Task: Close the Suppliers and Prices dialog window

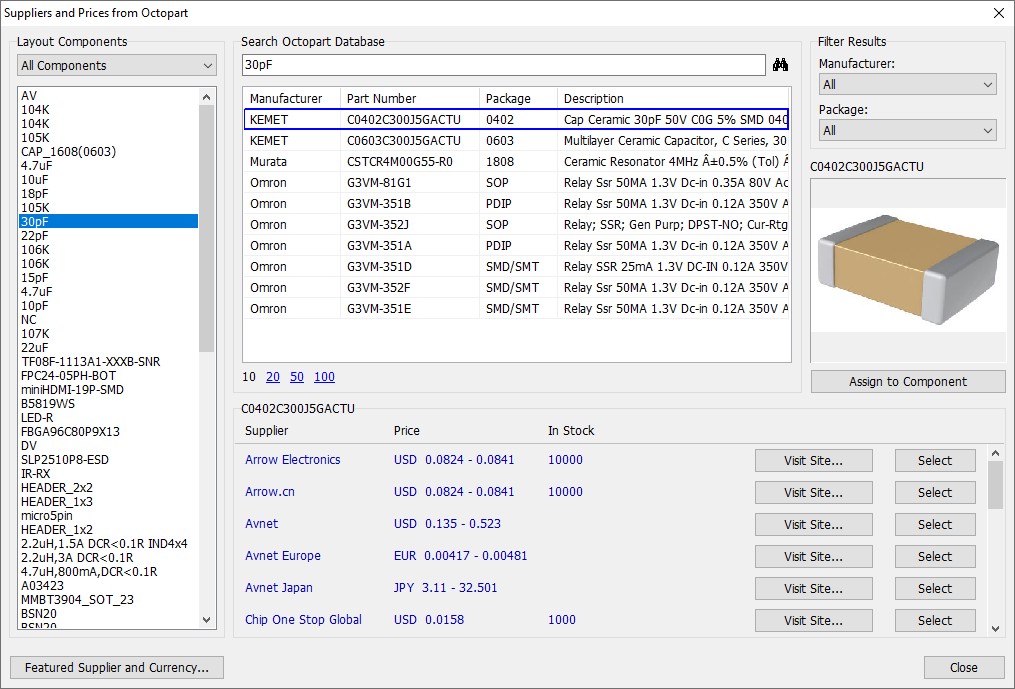Action: 998,13
